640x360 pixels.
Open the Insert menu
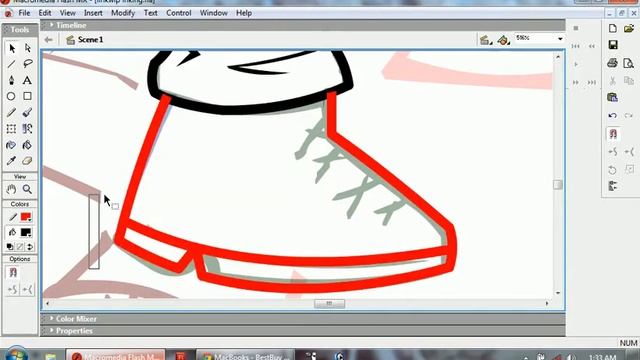(93, 13)
